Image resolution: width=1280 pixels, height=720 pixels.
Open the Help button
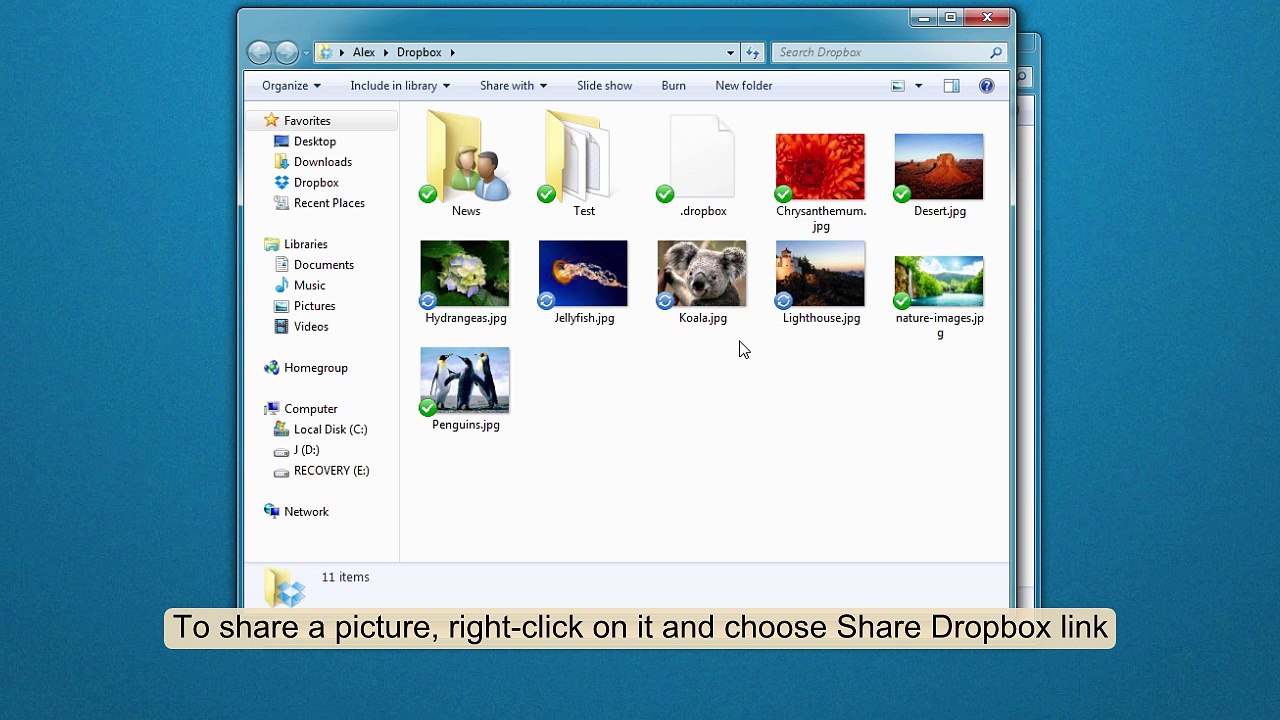point(987,86)
